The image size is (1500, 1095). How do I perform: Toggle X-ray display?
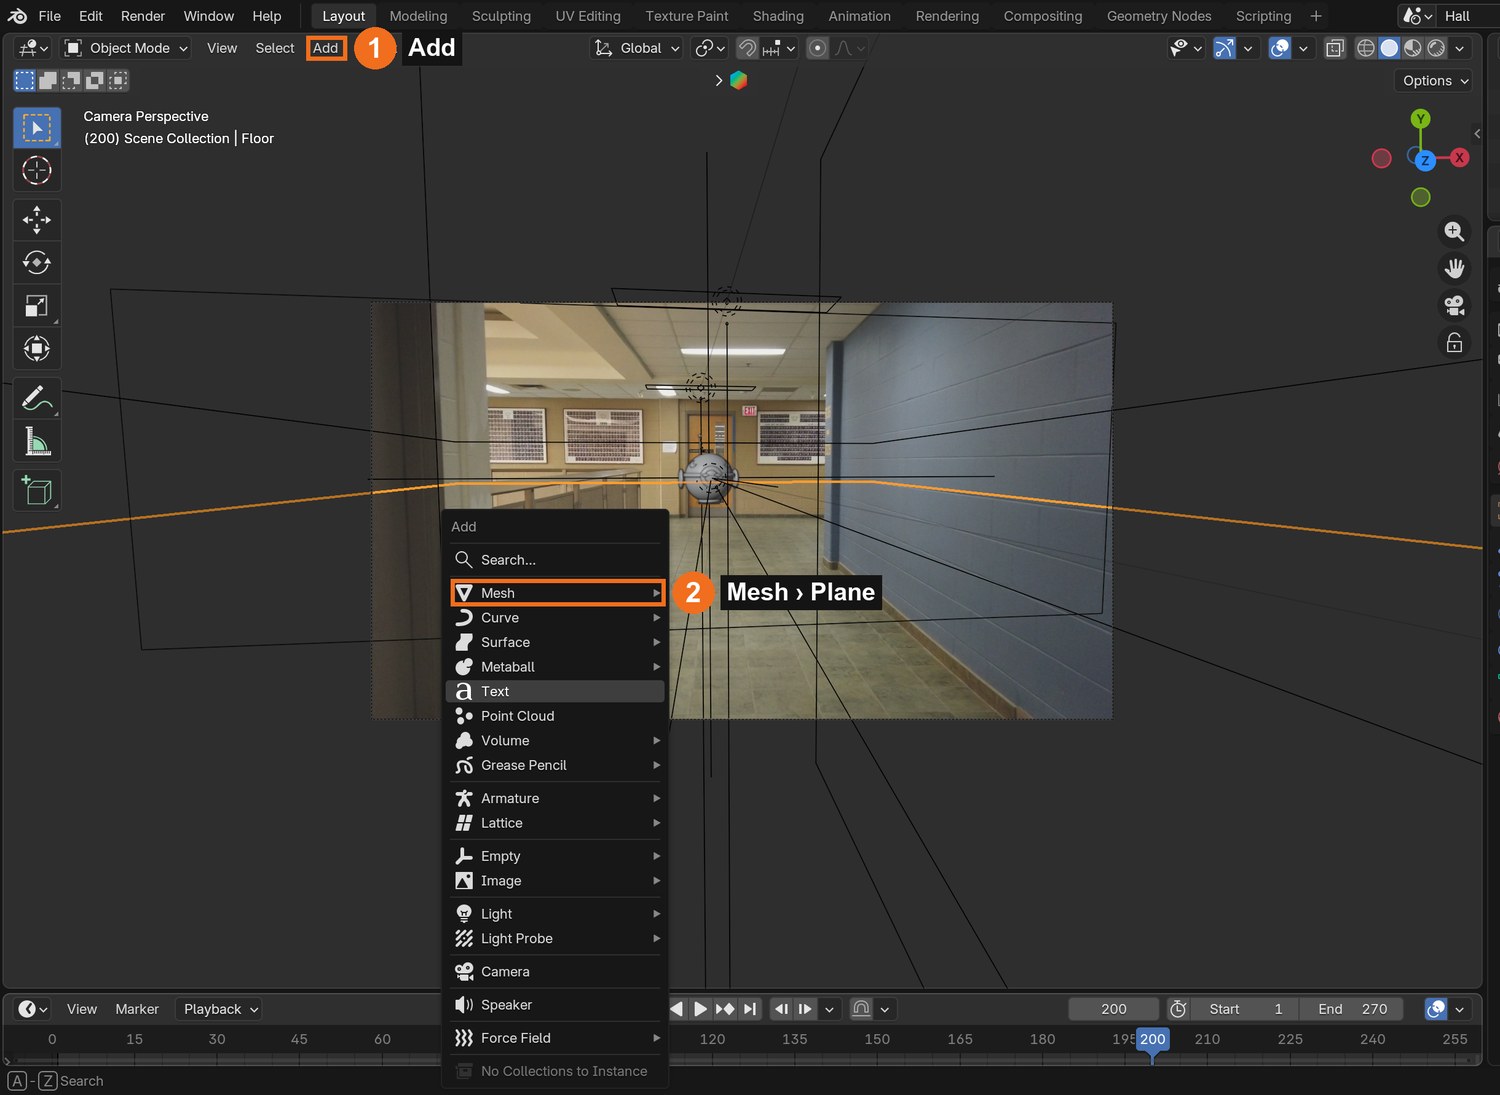coord(1335,48)
